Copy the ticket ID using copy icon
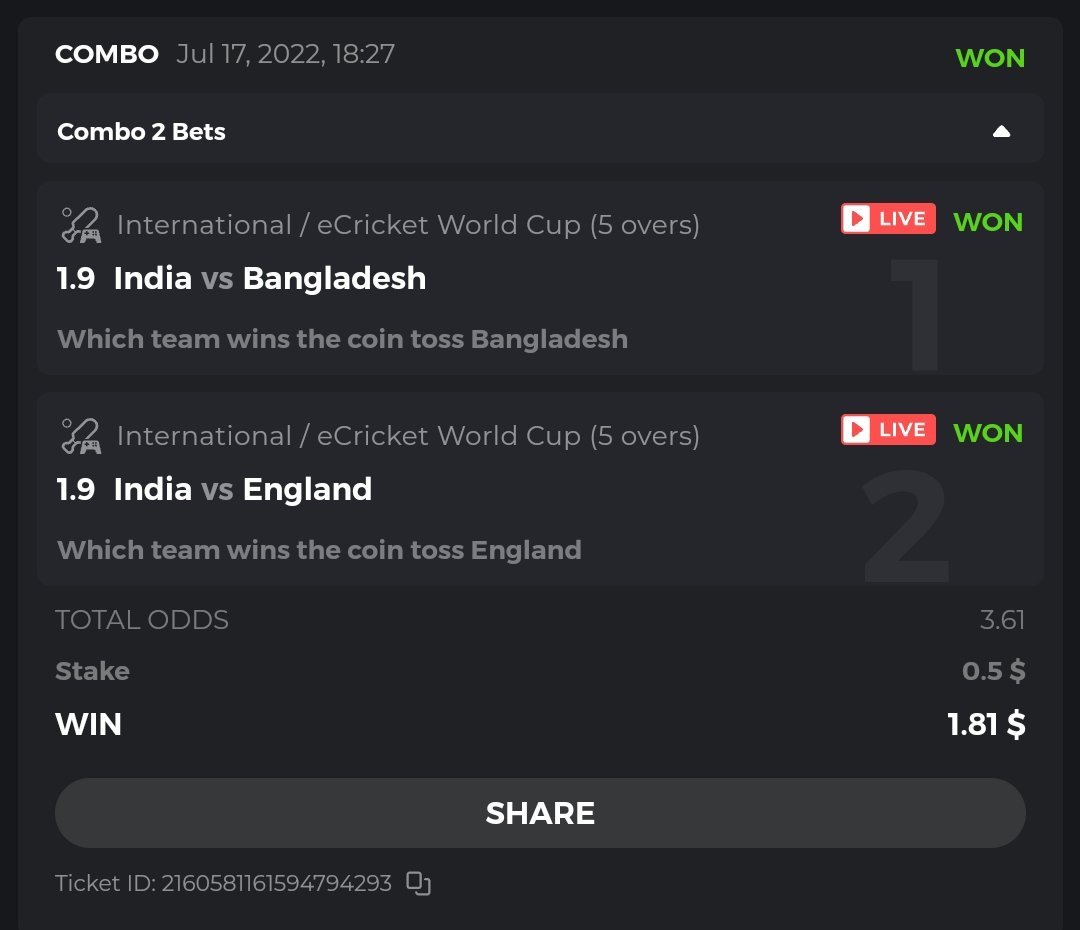 point(418,883)
